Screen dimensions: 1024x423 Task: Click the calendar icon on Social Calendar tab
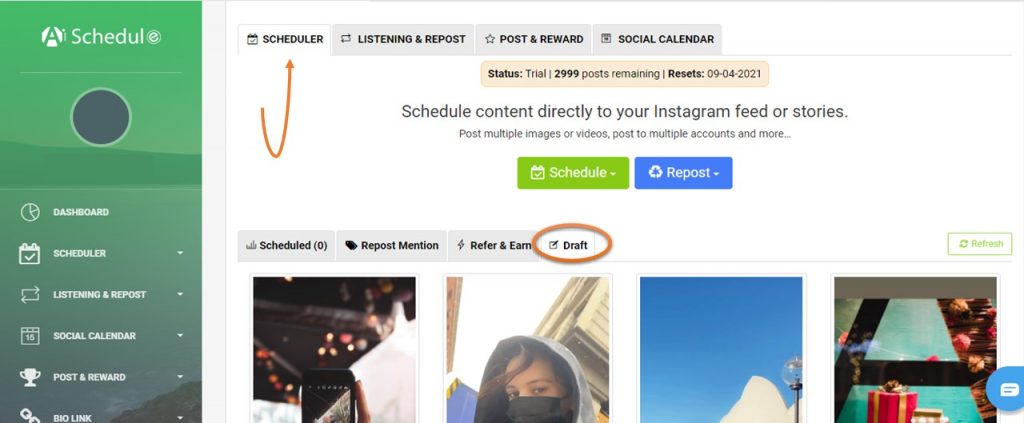(606, 39)
